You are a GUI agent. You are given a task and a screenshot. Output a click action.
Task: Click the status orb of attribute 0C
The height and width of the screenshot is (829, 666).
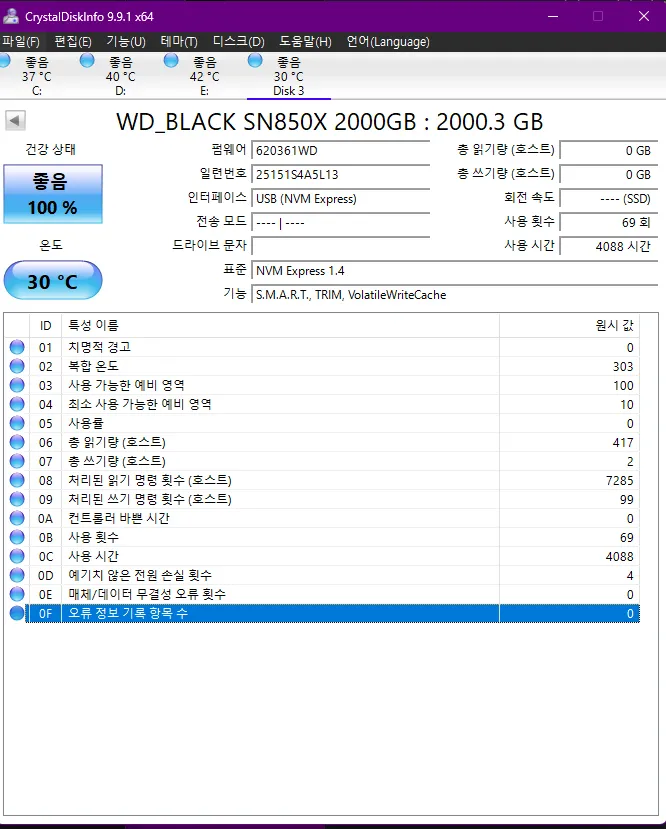17,556
